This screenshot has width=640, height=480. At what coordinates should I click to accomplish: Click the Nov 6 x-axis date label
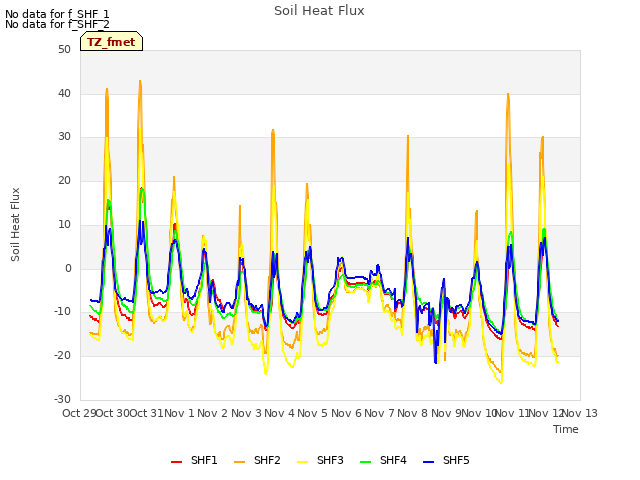(347, 413)
